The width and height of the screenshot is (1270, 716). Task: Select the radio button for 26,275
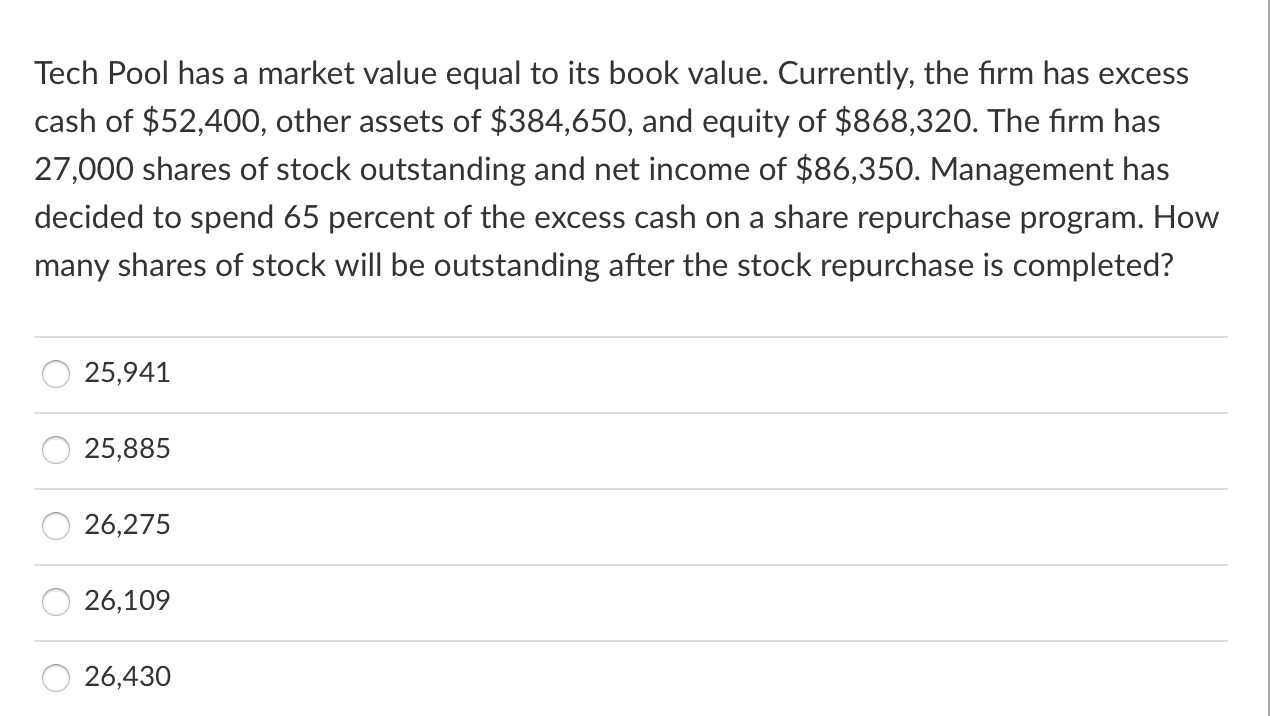[56, 527]
